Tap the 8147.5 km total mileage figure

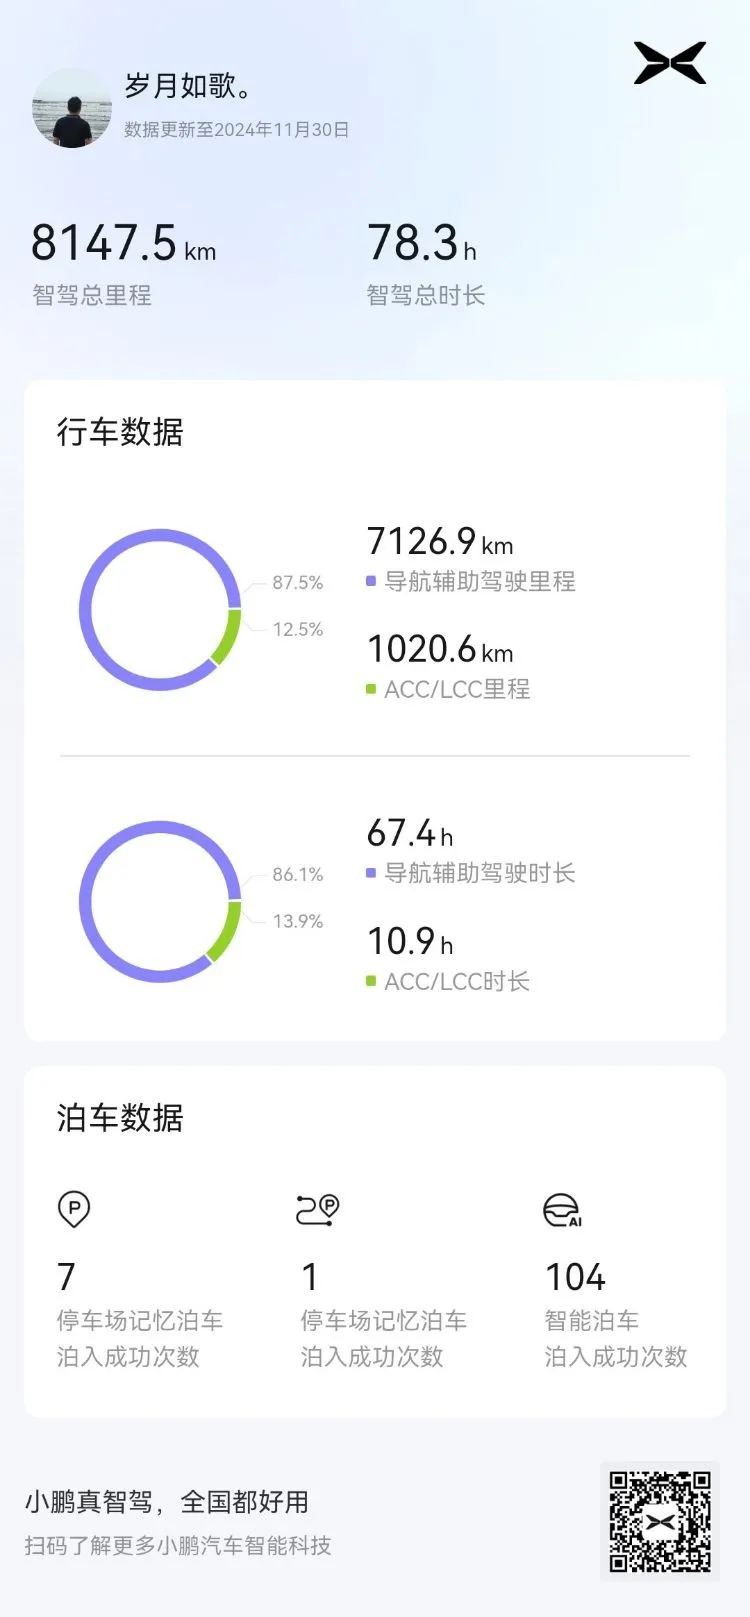point(123,243)
